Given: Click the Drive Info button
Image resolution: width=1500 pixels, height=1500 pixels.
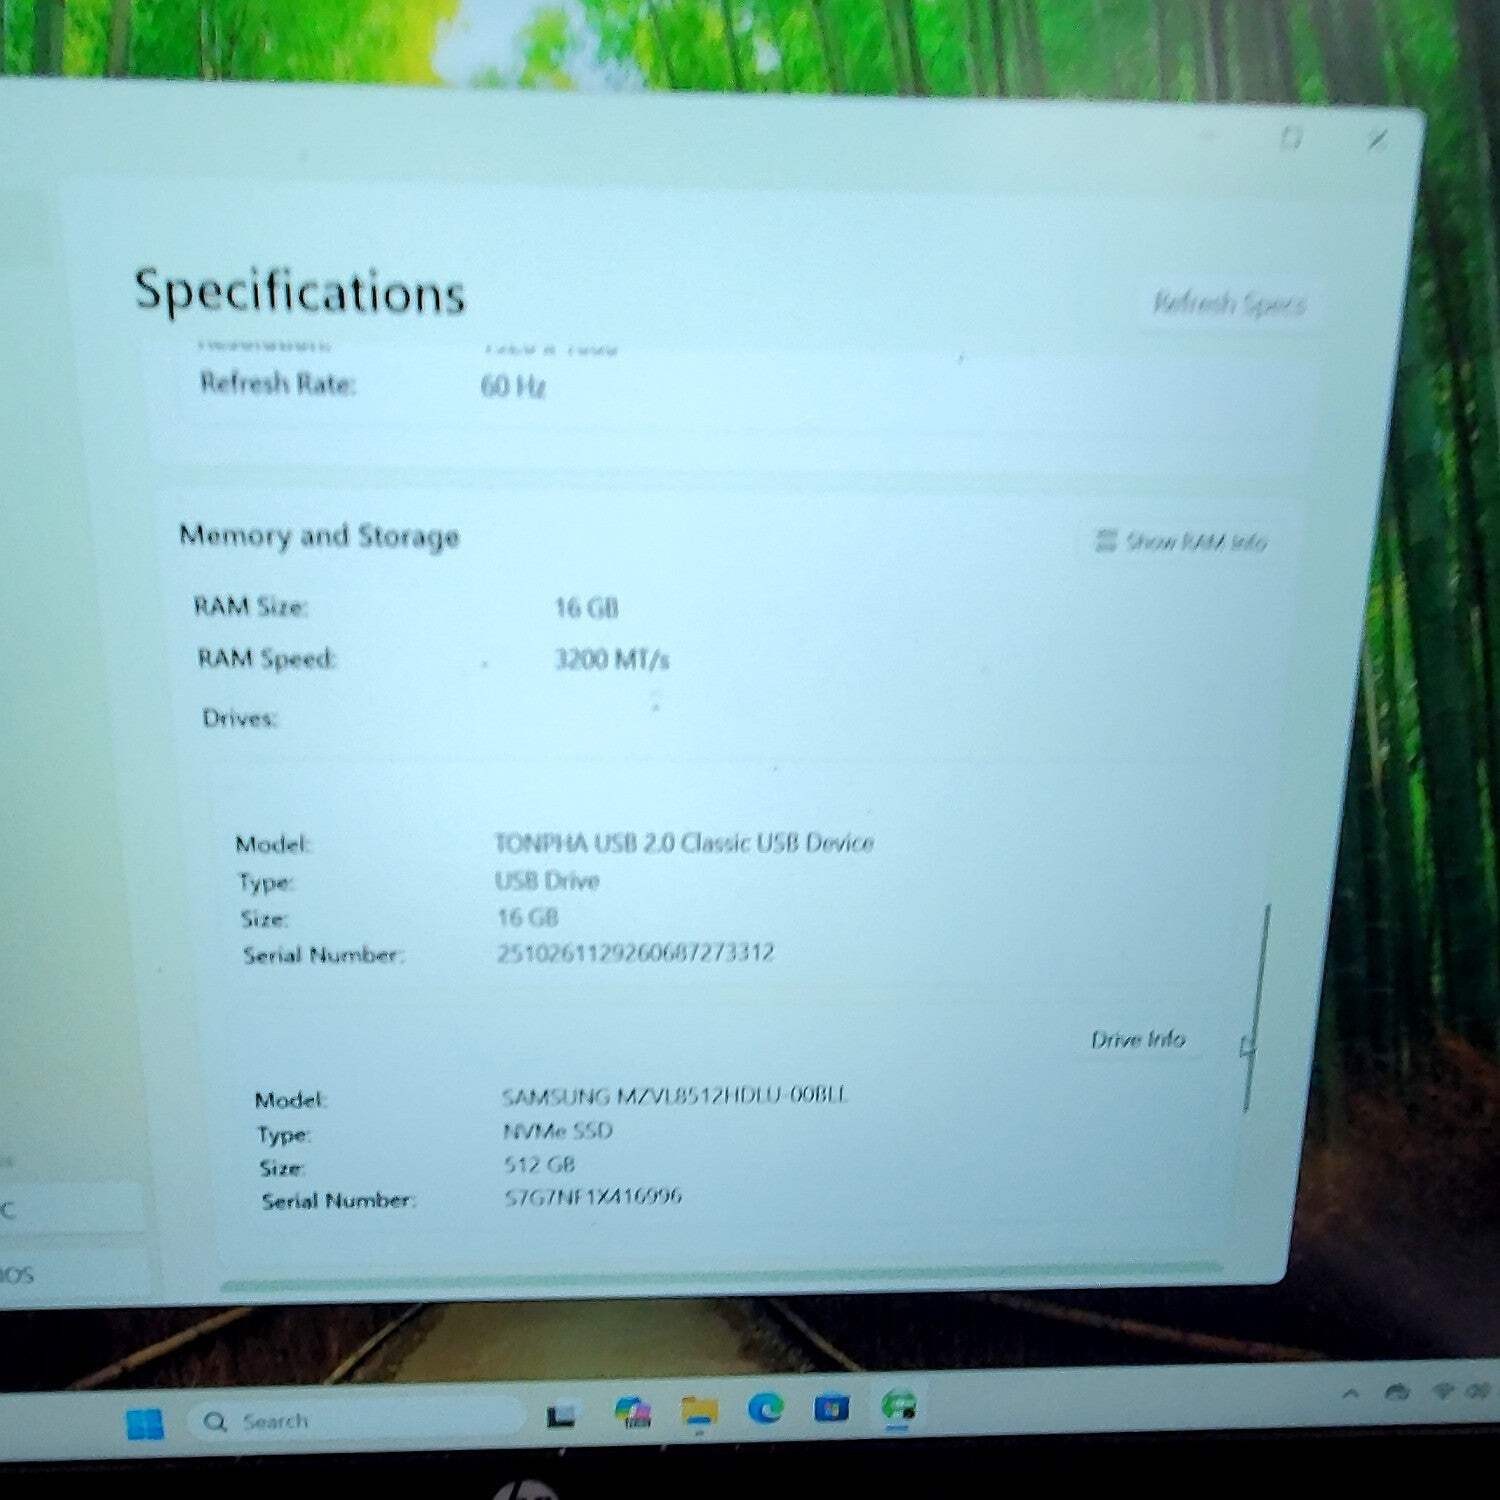Looking at the screenshot, I should point(1138,1039).
